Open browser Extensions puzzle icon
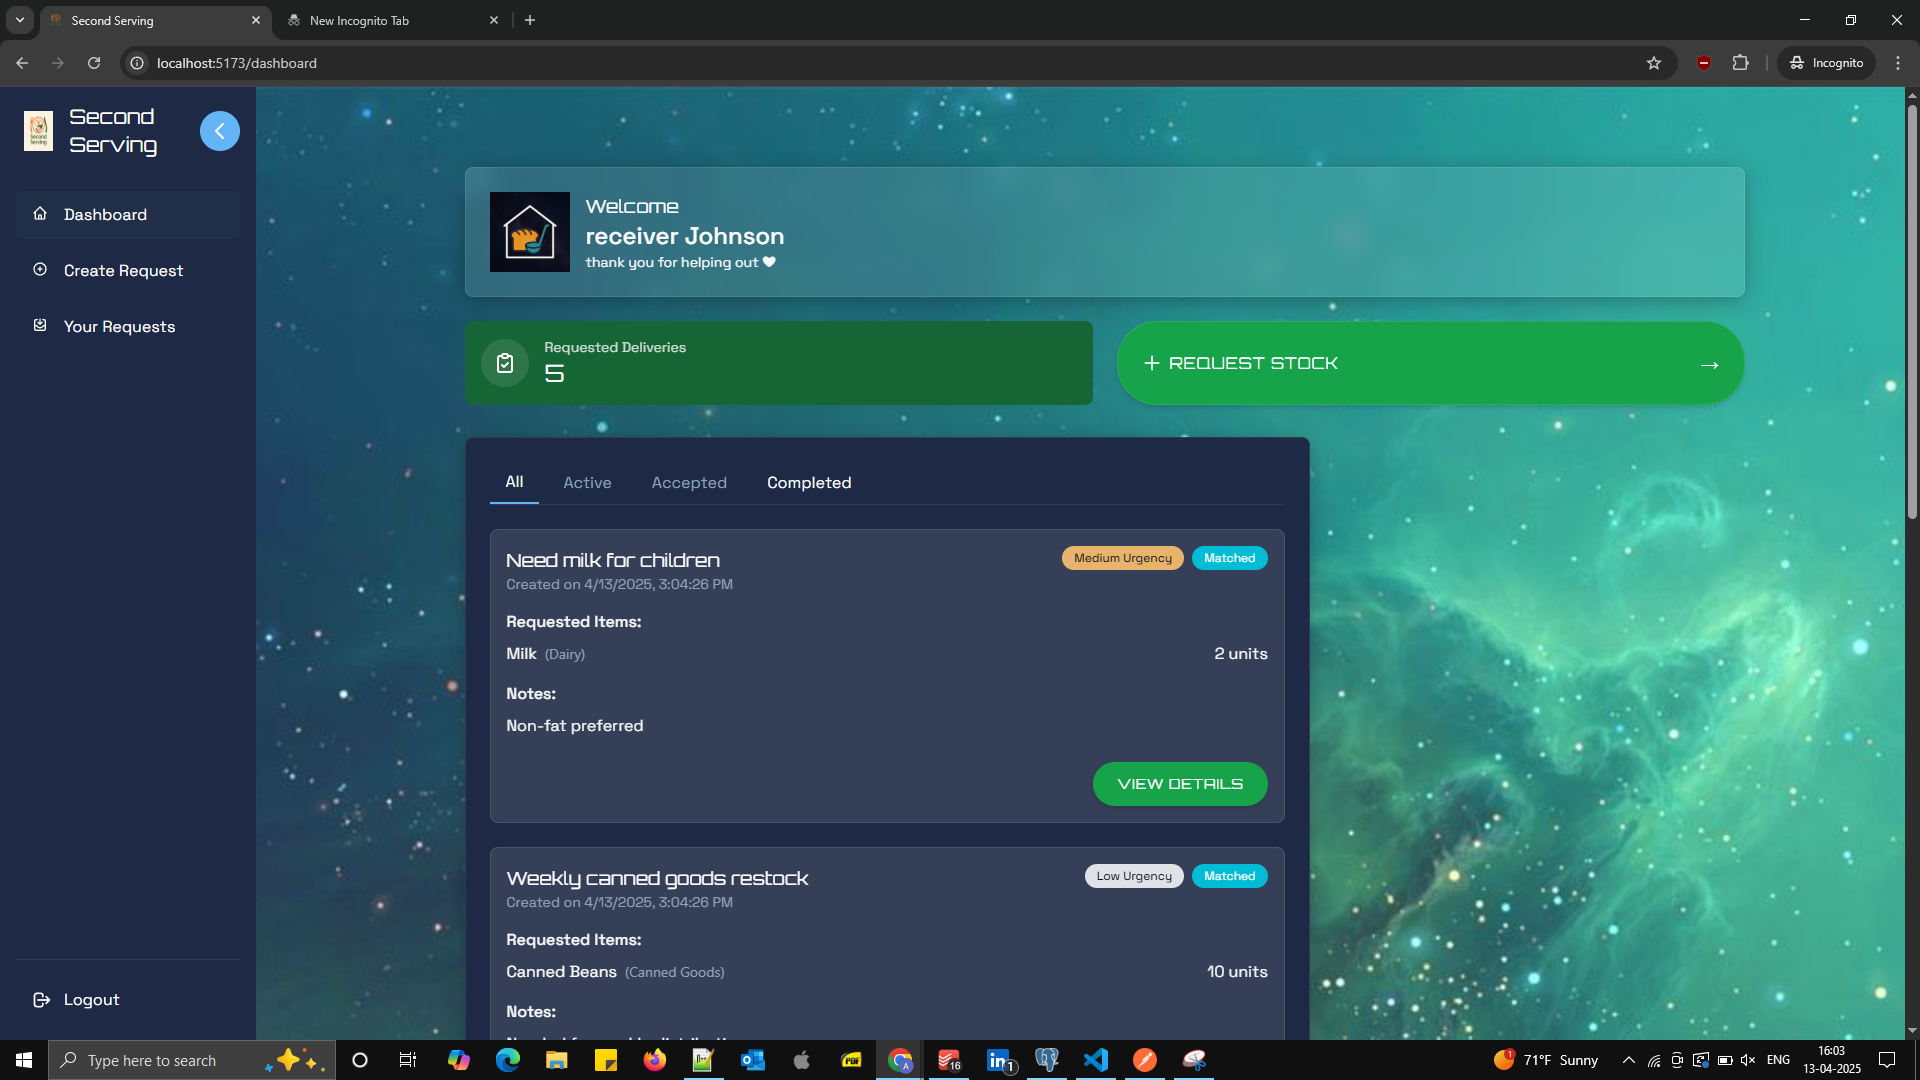Image resolution: width=1920 pixels, height=1080 pixels. click(1740, 63)
